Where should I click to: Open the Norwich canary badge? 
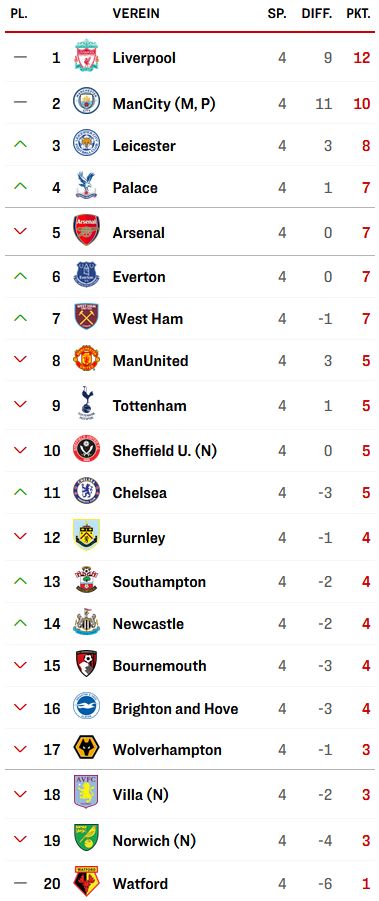(86, 838)
